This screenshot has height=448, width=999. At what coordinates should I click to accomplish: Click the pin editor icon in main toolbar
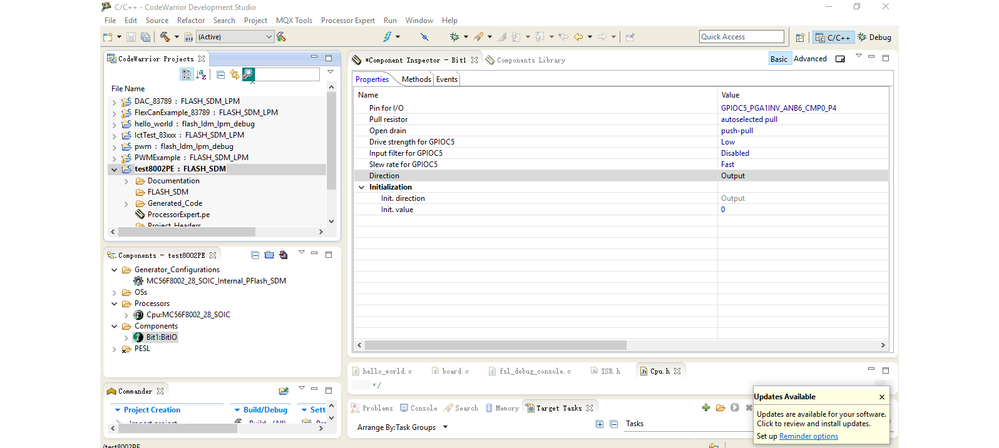630,37
